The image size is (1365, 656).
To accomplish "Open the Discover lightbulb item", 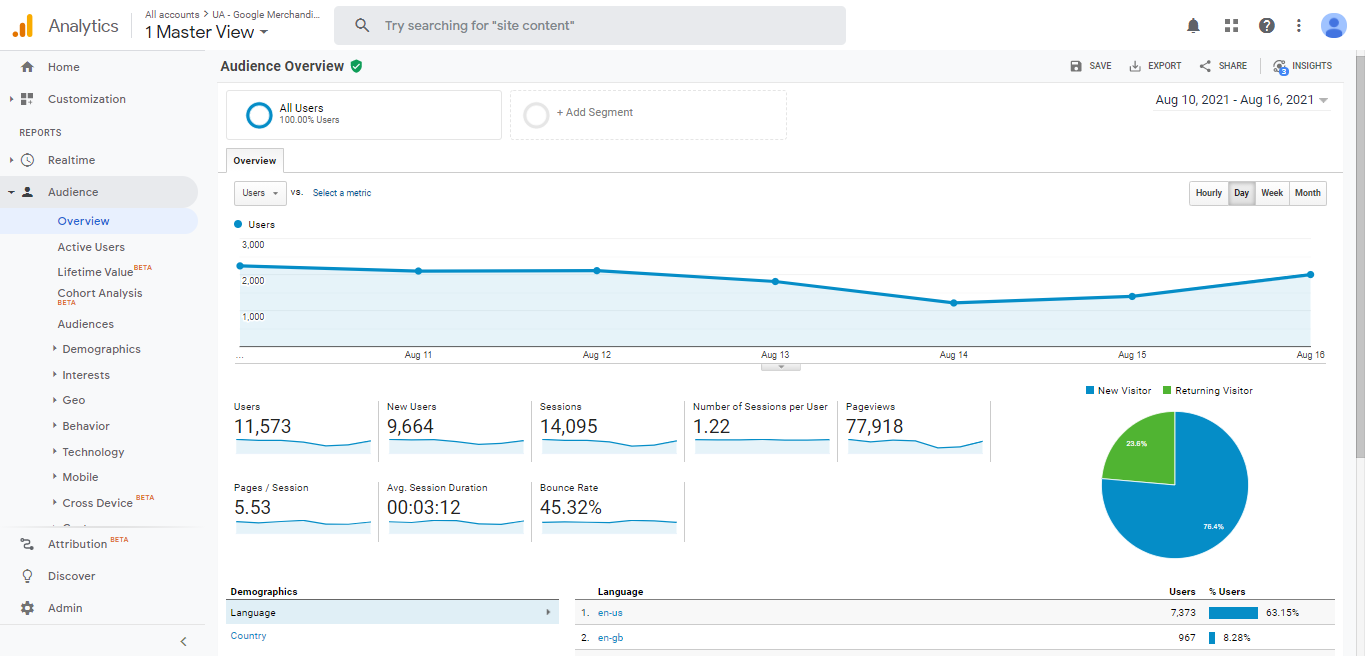I will click(x=28, y=576).
